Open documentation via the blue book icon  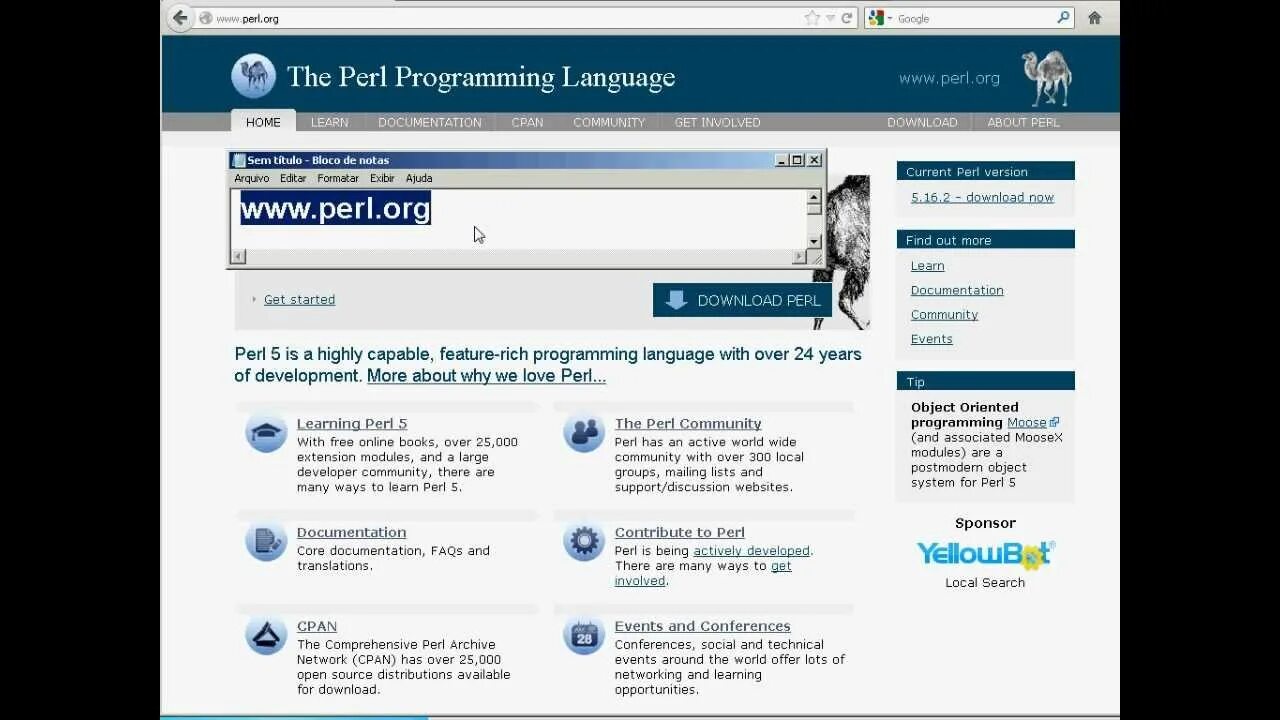(x=265, y=540)
